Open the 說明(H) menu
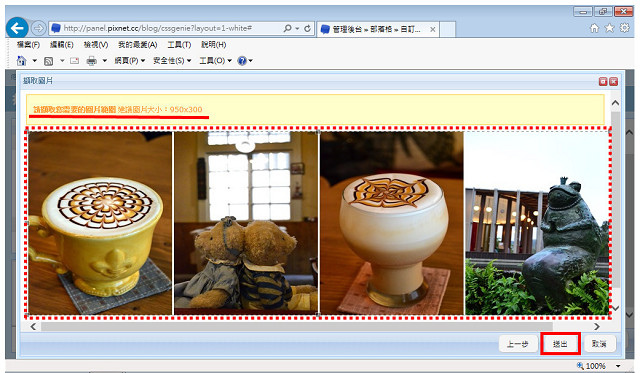640x373 pixels. click(x=213, y=44)
